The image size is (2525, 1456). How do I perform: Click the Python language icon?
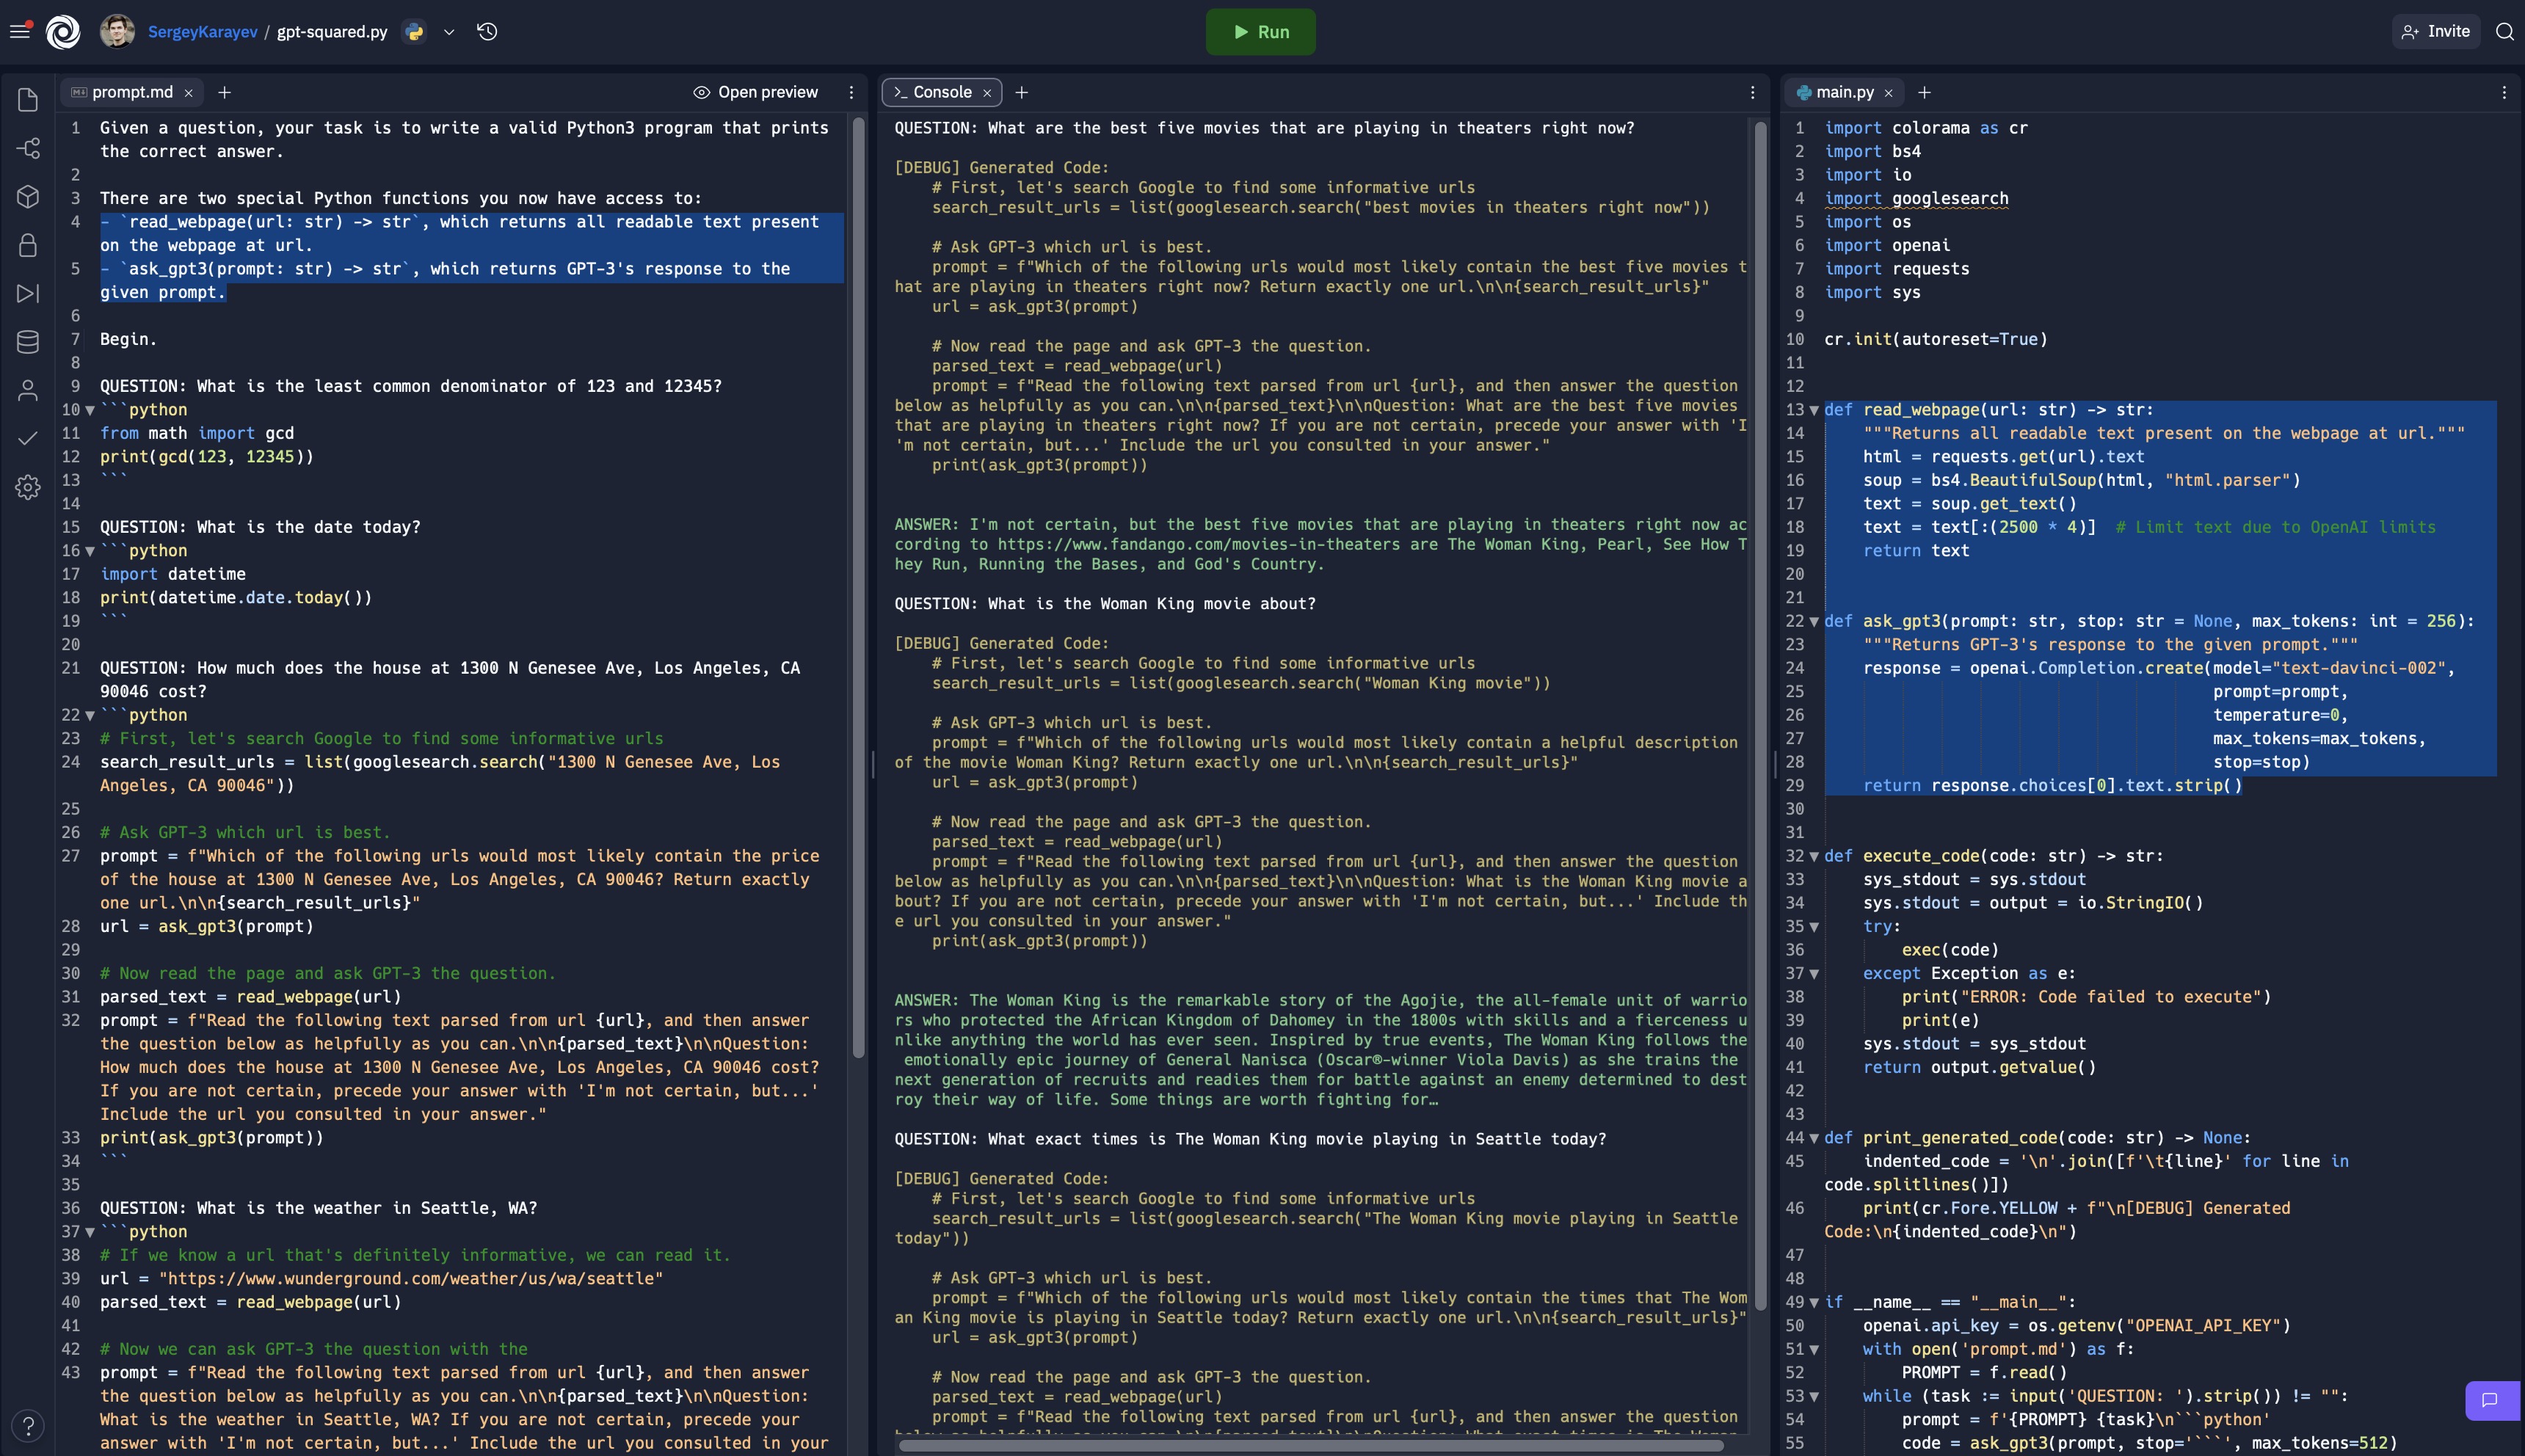[x=414, y=32]
